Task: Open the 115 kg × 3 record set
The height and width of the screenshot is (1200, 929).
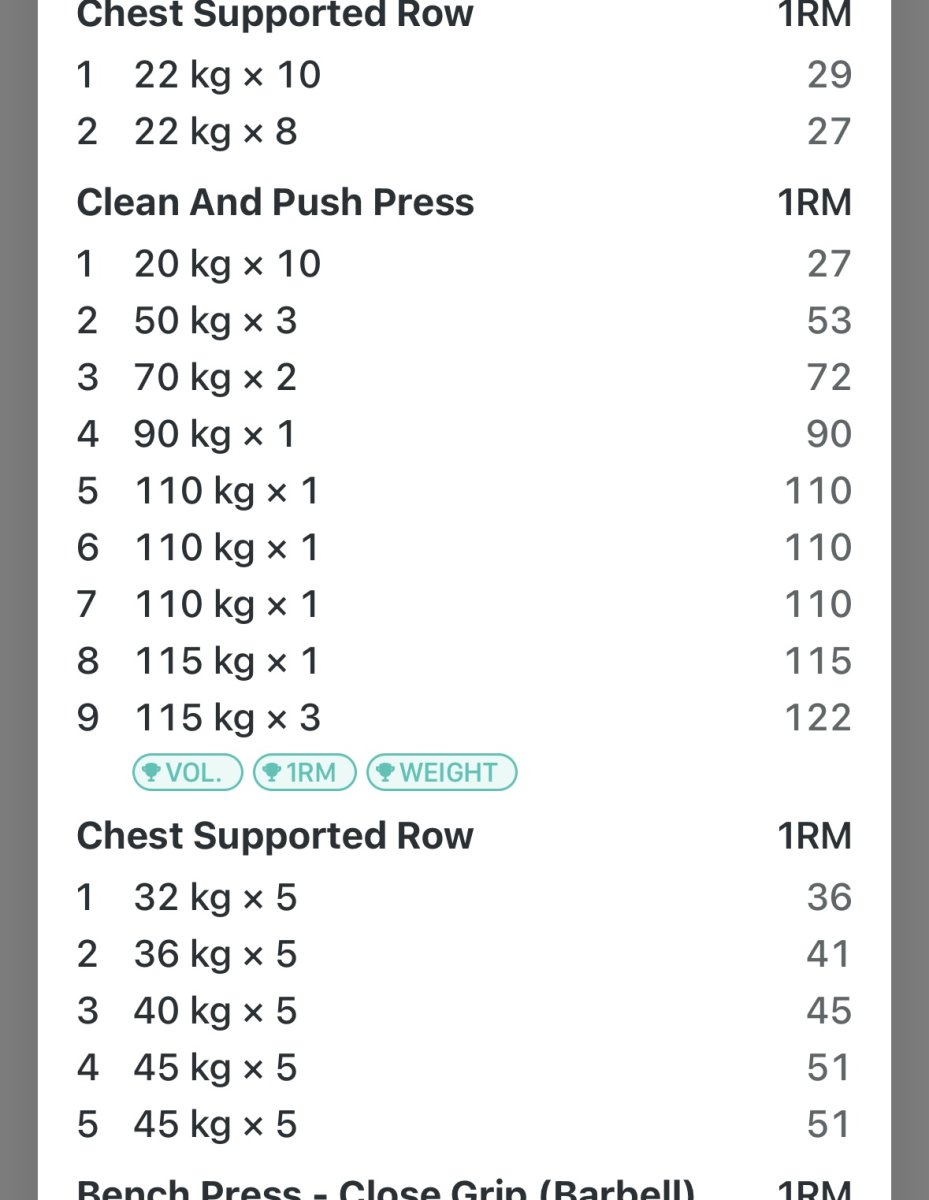Action: click(226, 719)
